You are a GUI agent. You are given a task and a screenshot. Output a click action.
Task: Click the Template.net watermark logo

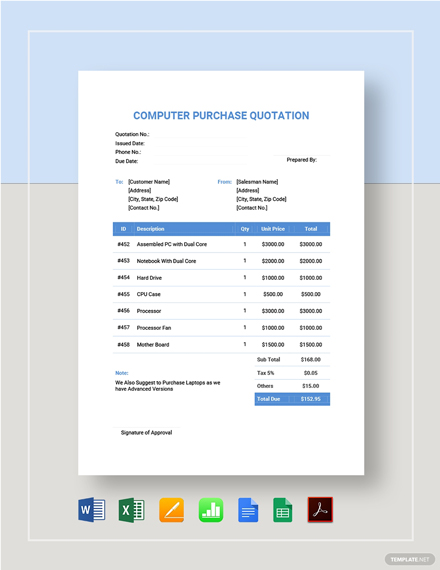(410, 559)
